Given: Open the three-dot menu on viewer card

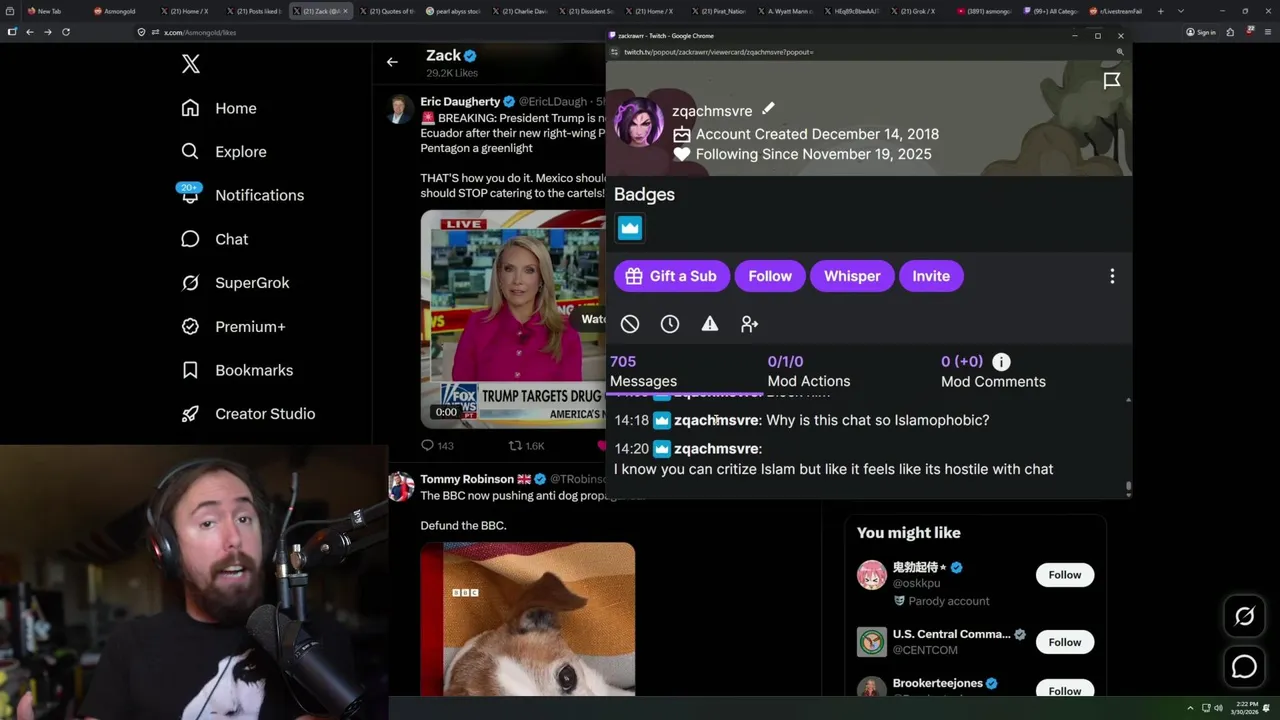Looking at the screenshot, I should [1112, 276].
